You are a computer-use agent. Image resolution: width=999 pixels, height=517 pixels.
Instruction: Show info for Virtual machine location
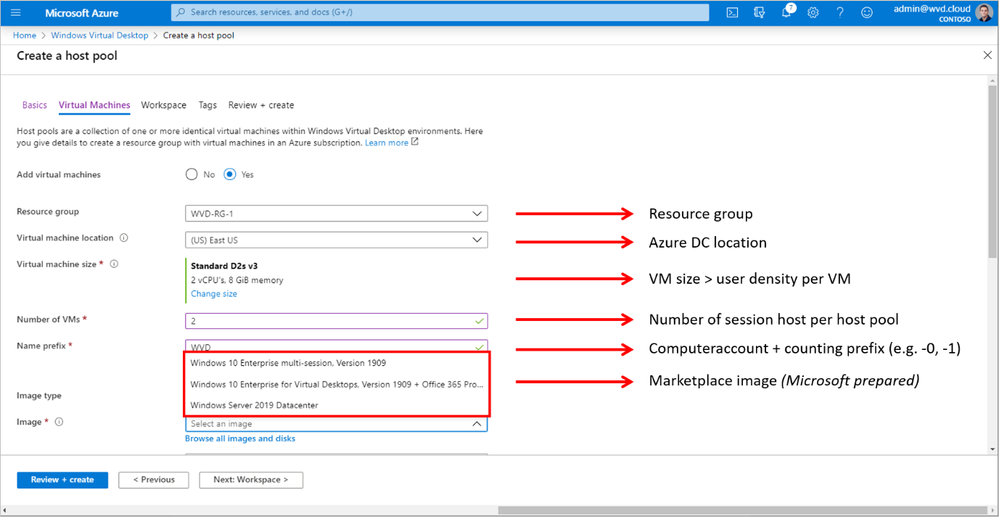(124, 238)
